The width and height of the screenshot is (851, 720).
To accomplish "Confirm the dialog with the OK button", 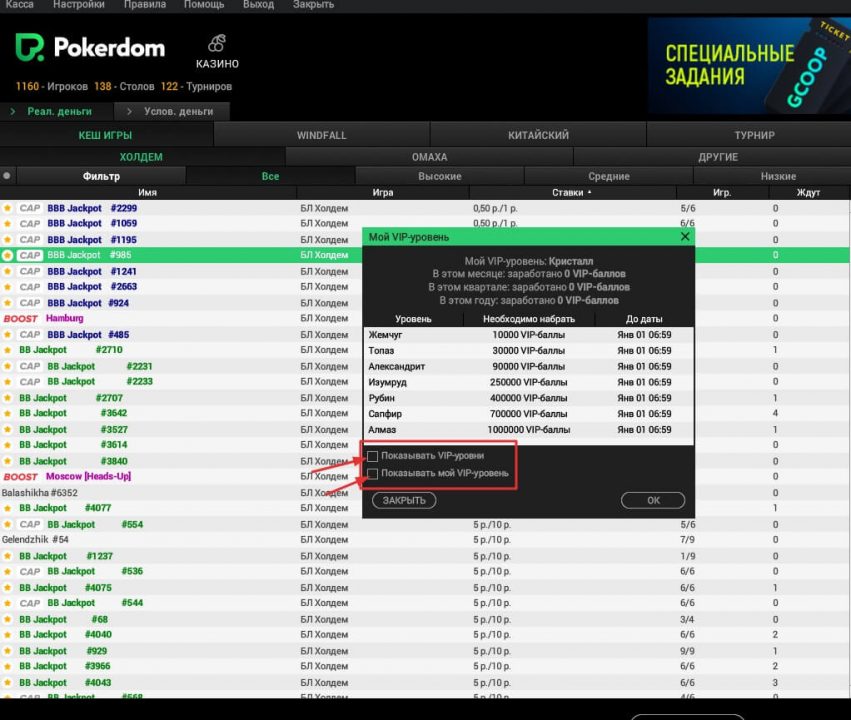I will (652, 500).
